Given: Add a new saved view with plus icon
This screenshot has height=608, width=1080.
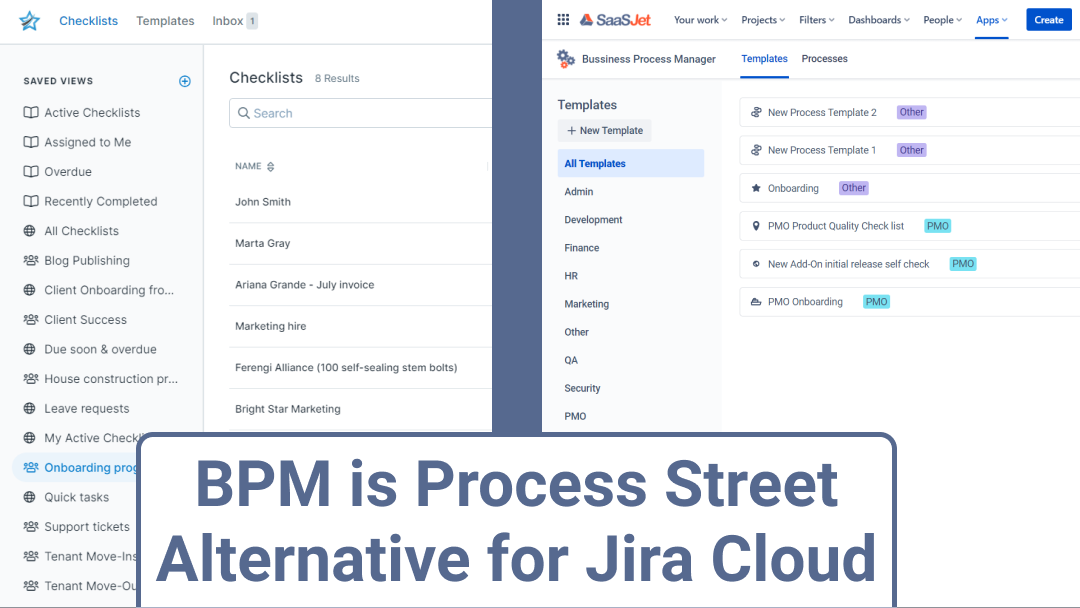Looking at the screenshot, I should (x=185, y=81).
